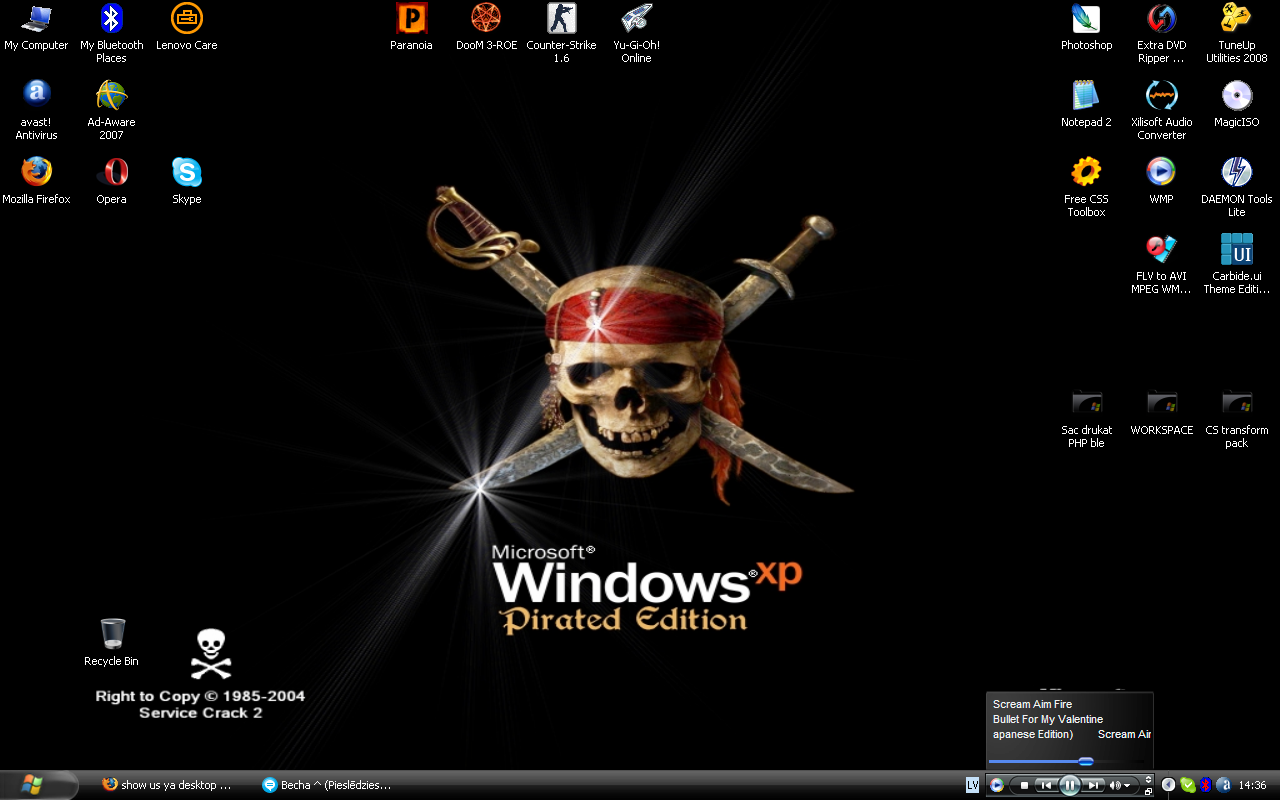This screenshot has height=800, width=1280.
Task: Open DooM 3-ROE shortcut
Action: (x=486, y=28)
